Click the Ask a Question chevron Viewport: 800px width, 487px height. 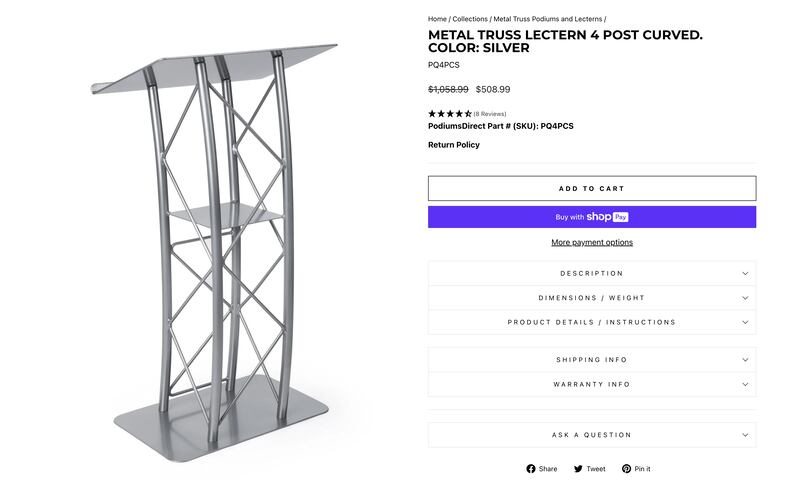[x=745, y=435]
